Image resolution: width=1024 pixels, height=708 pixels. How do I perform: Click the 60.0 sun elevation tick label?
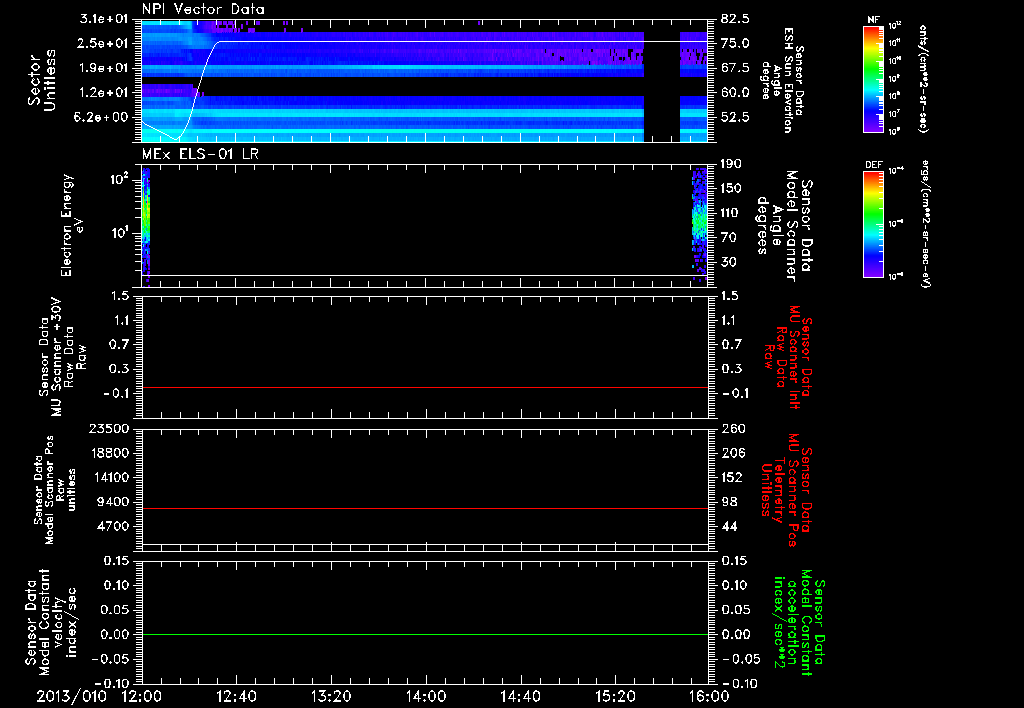735,93
